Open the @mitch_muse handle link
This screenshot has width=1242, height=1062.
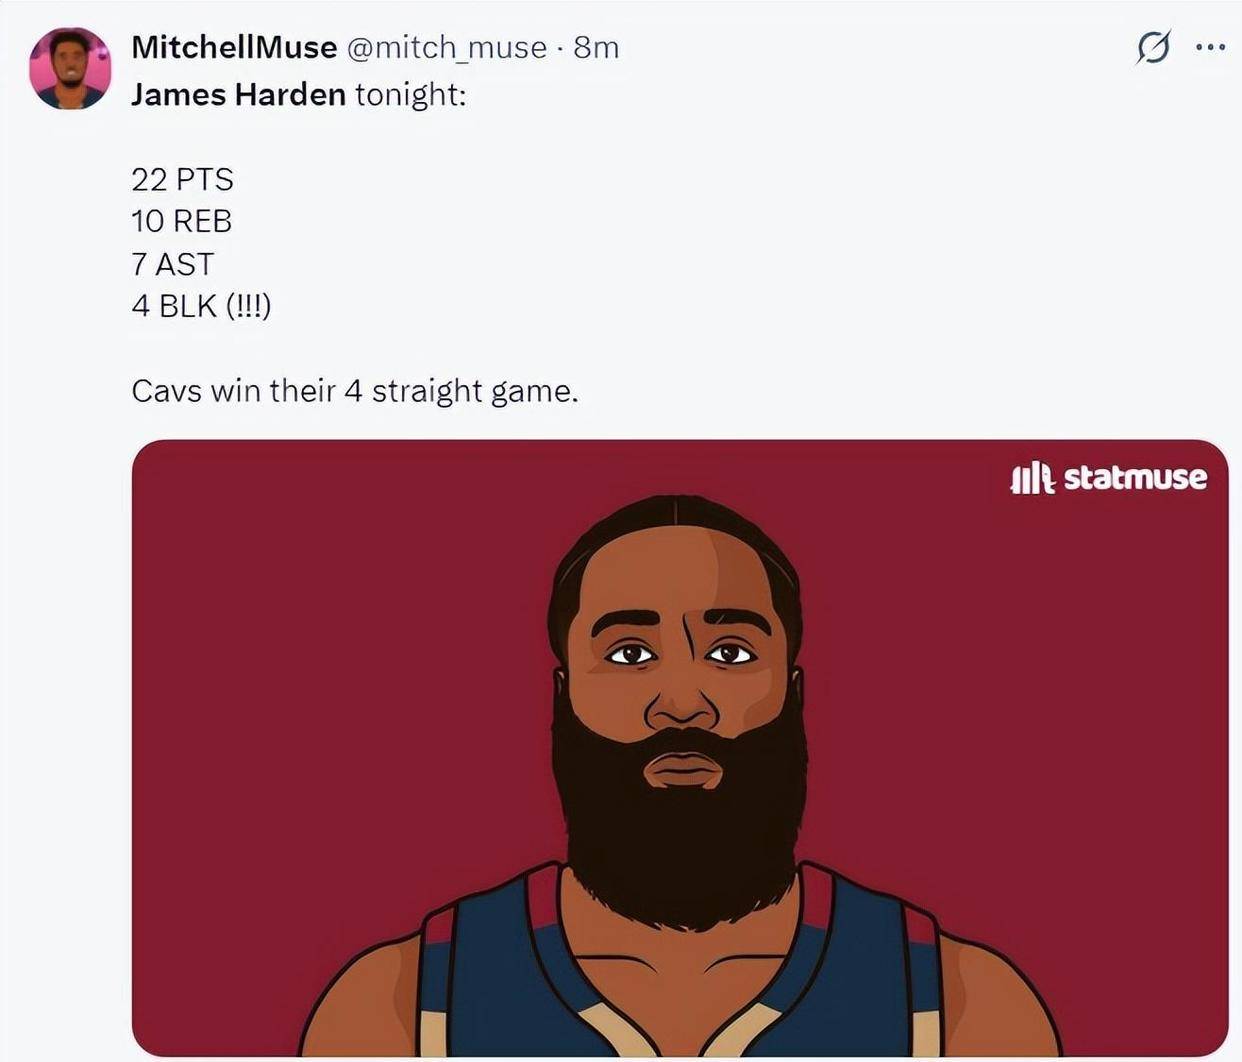pos(446,47)
